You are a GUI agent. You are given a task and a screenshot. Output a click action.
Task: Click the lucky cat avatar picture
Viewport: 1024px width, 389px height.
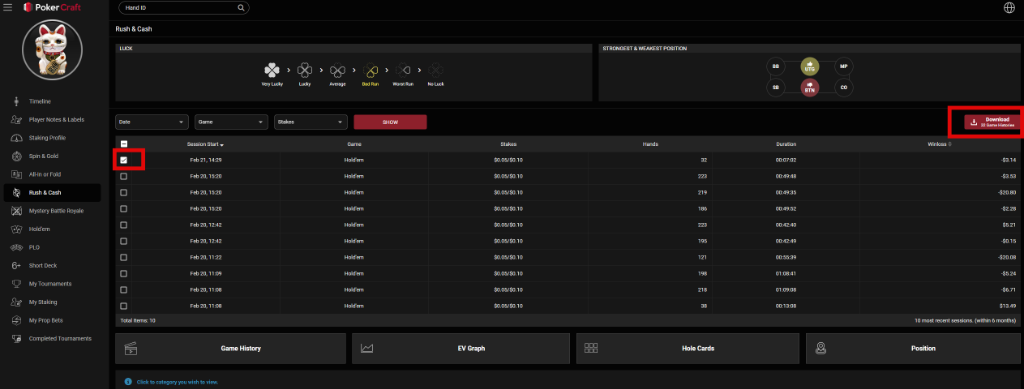click(52, 50)
